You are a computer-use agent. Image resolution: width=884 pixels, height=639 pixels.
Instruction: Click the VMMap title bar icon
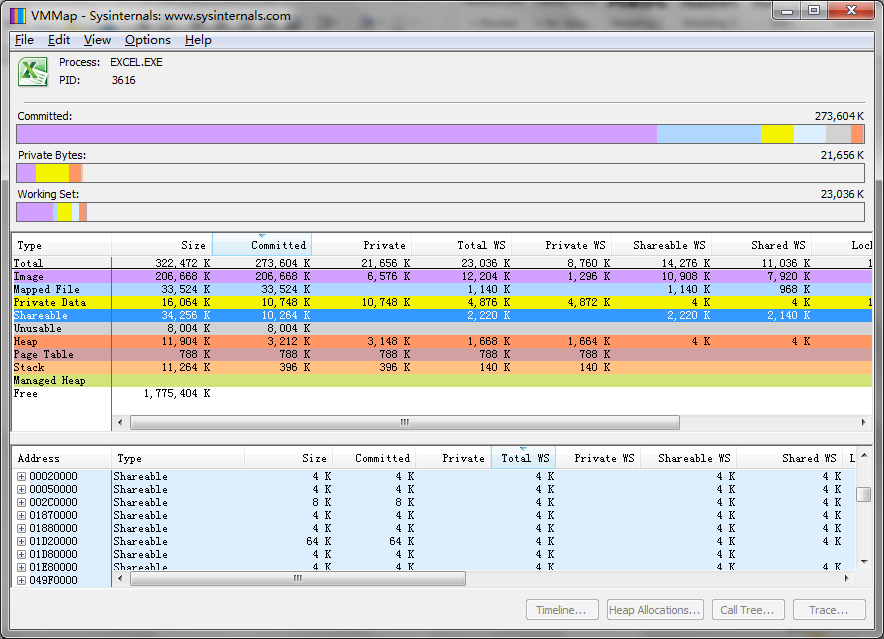17,16
